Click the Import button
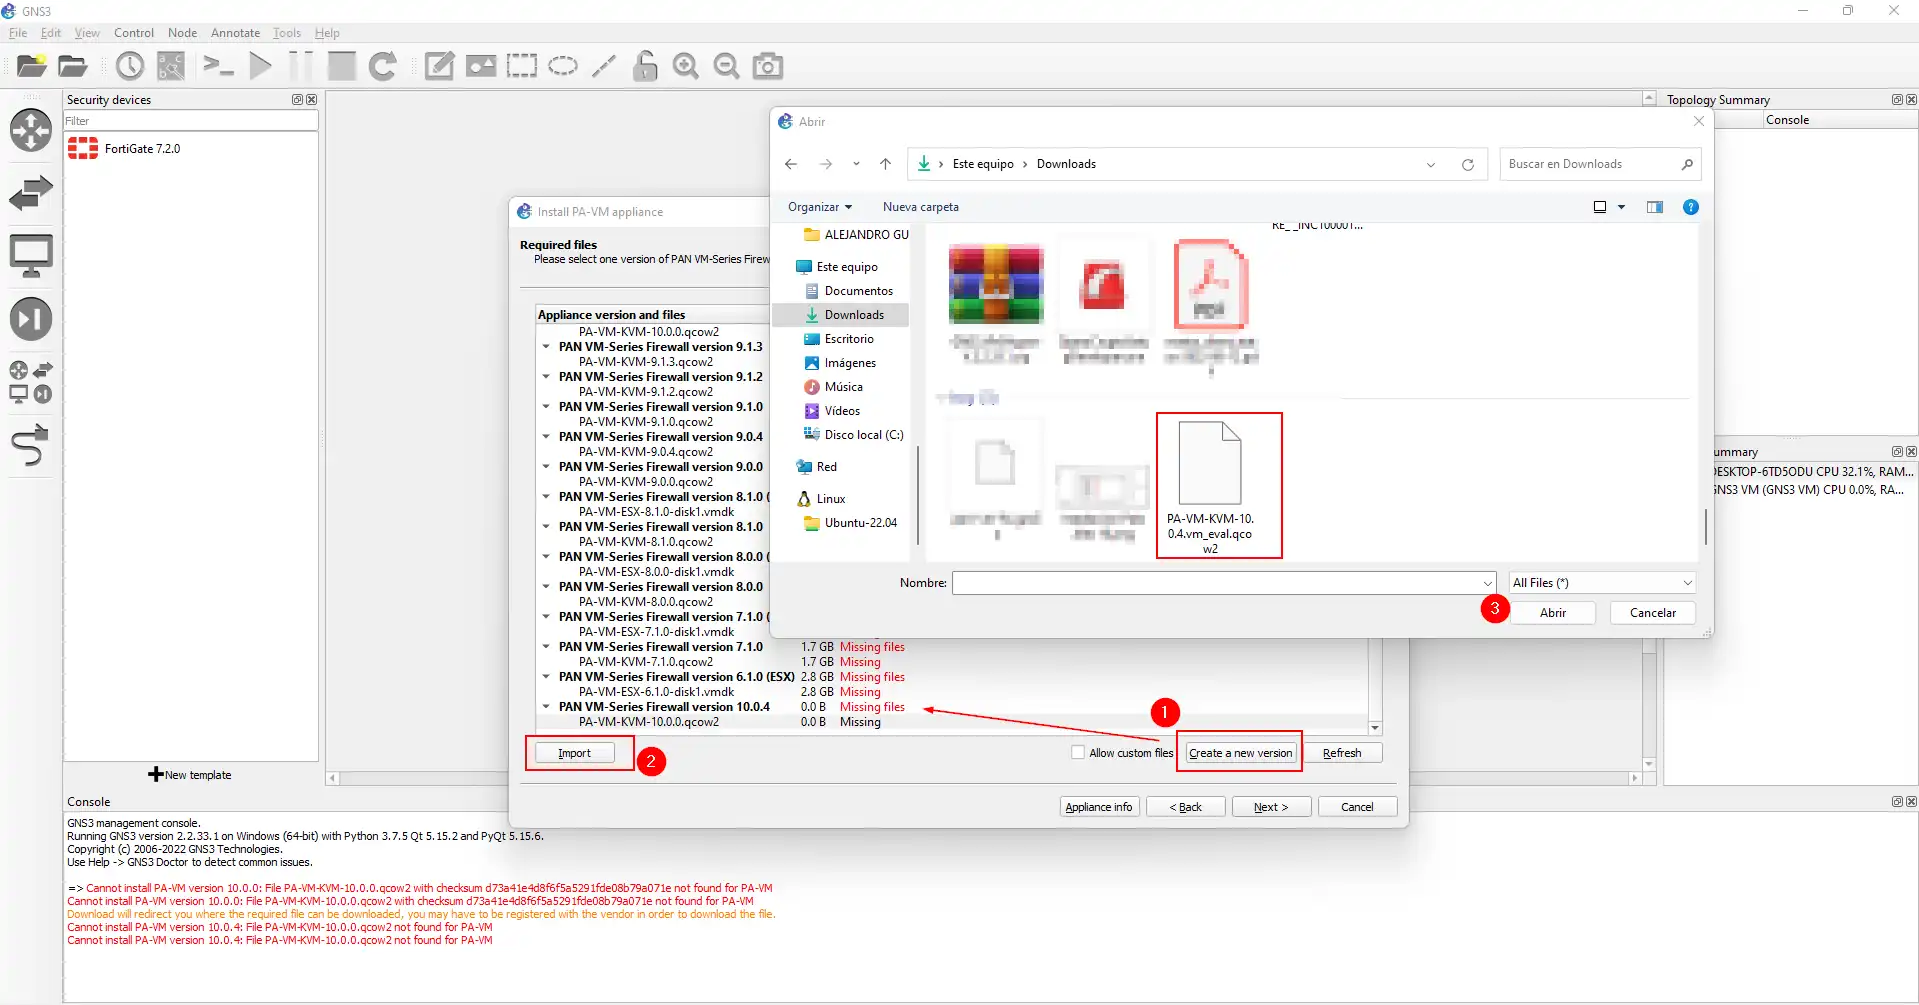The width and height of the screenshot is (1919, 1005). tap(574, 753)
